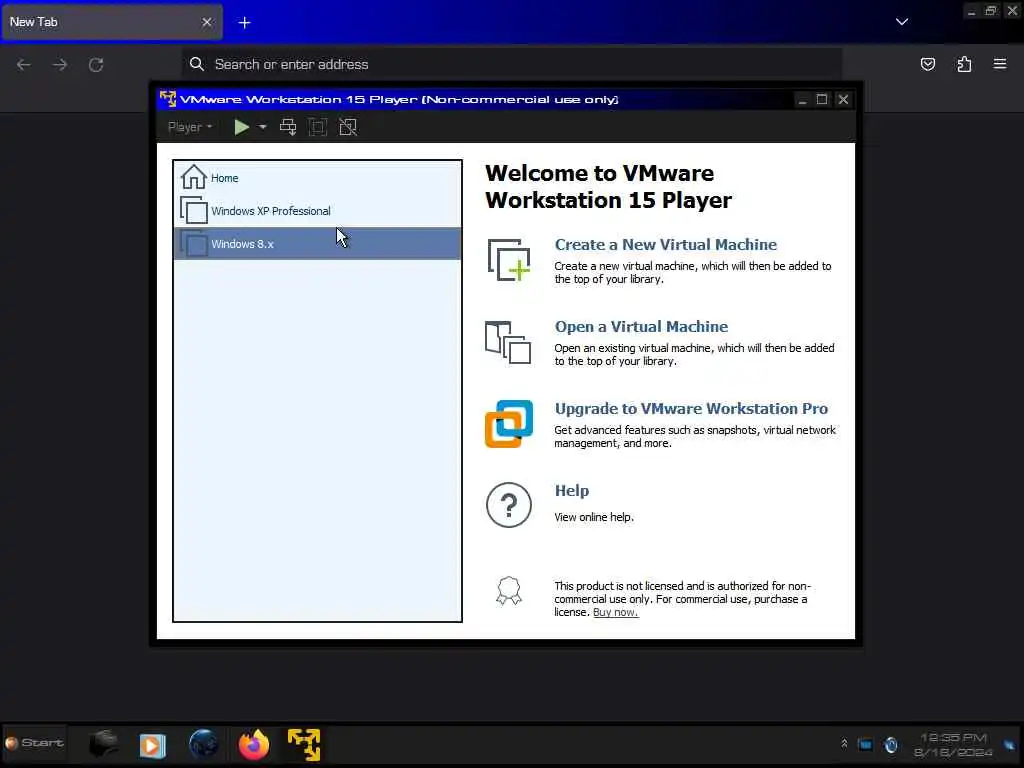Open the Pocket save icon in browser

point(927,64)
